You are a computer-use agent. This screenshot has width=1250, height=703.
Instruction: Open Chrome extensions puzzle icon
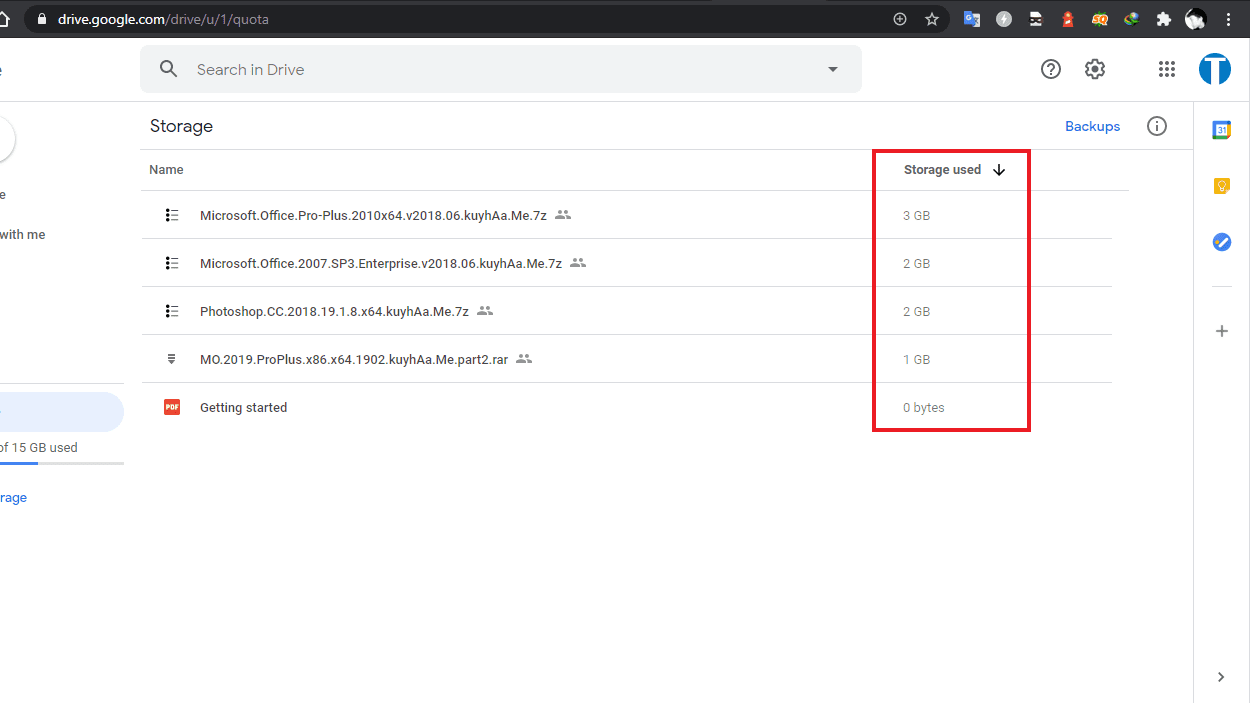(1163, 19)
